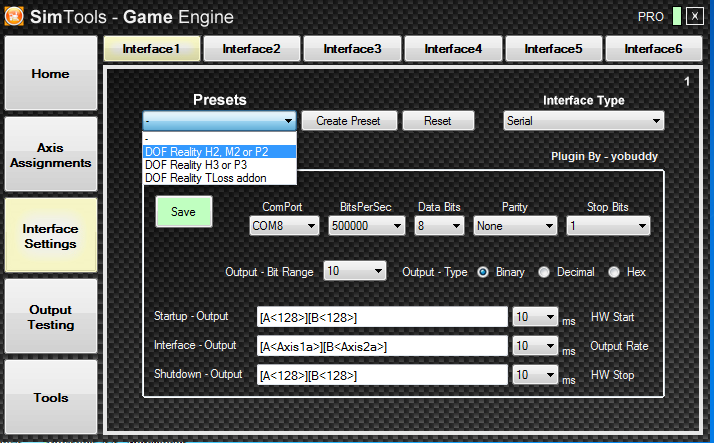This screenshot has height=443, width=714.
Task: Click the green PRO status indicator
Action: (x=677, y=17)
